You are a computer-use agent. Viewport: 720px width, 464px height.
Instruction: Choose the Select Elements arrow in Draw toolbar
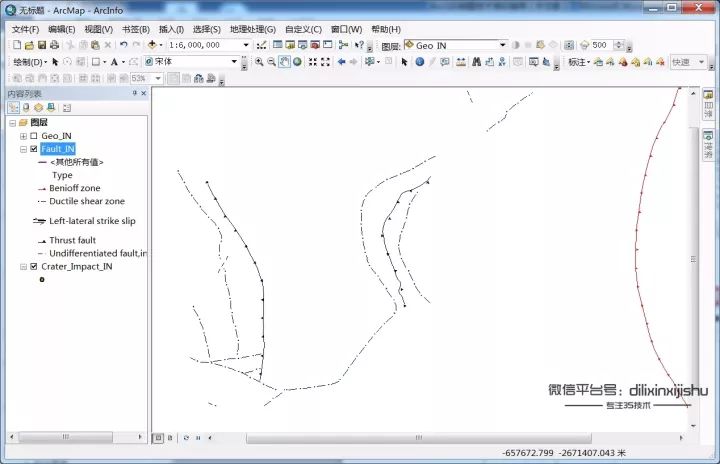55,62
